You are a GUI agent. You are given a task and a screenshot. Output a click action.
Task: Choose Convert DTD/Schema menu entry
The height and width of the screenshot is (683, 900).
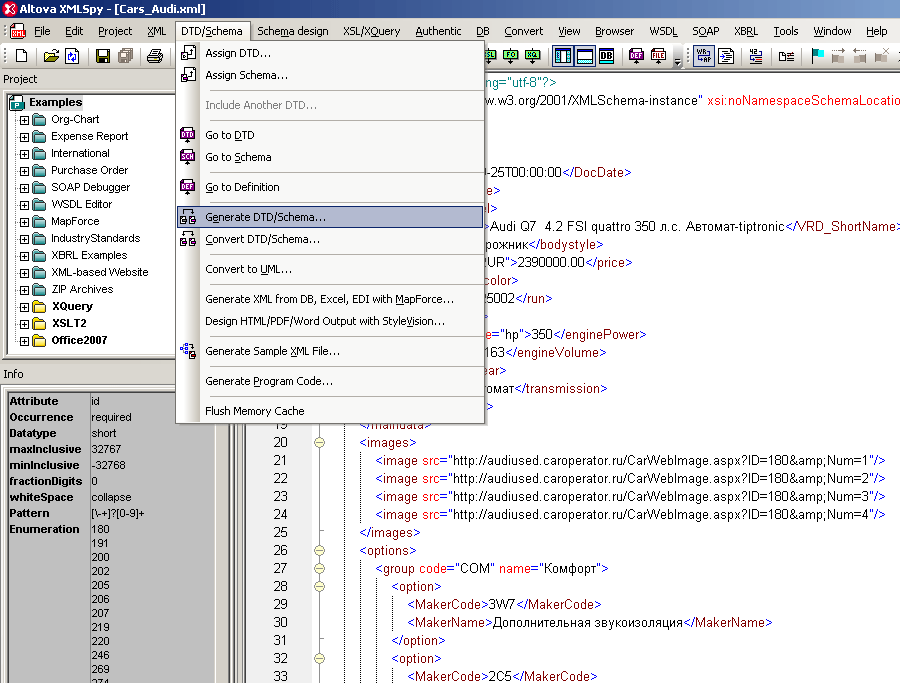coord(262,239)
